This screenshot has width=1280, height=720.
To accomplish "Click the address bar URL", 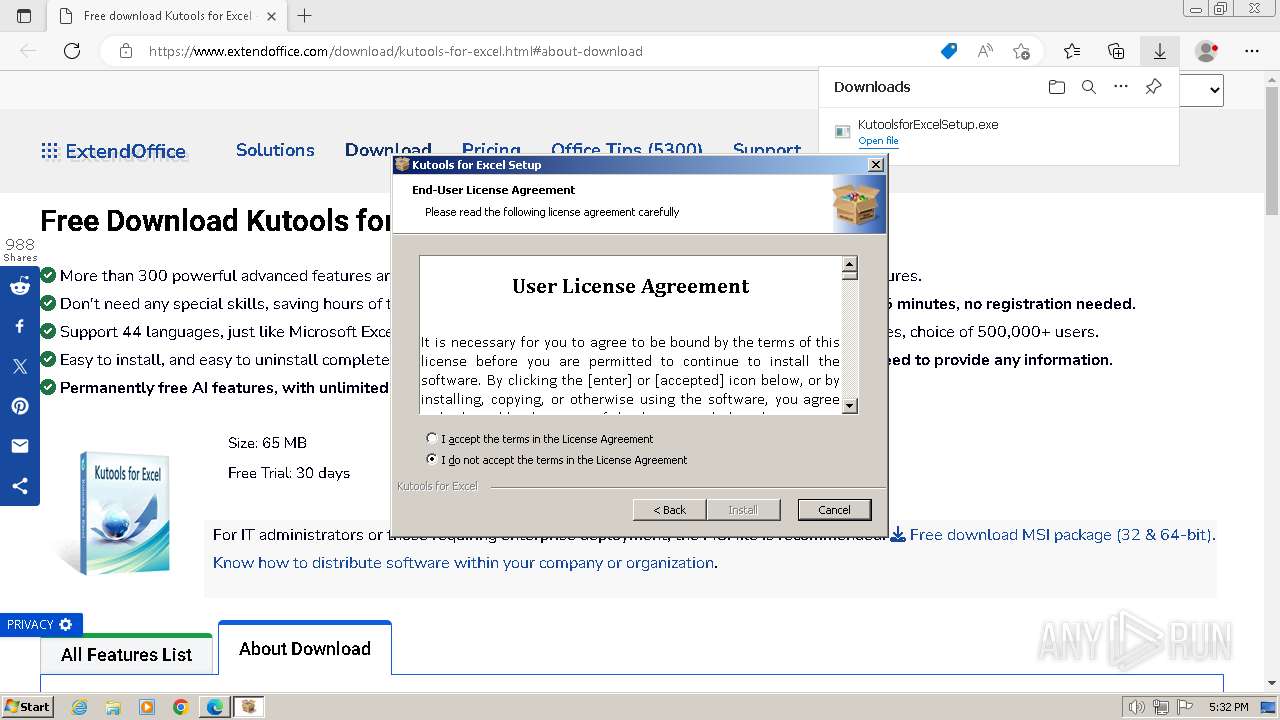I will pyautogui.click(x=396, y=51).
